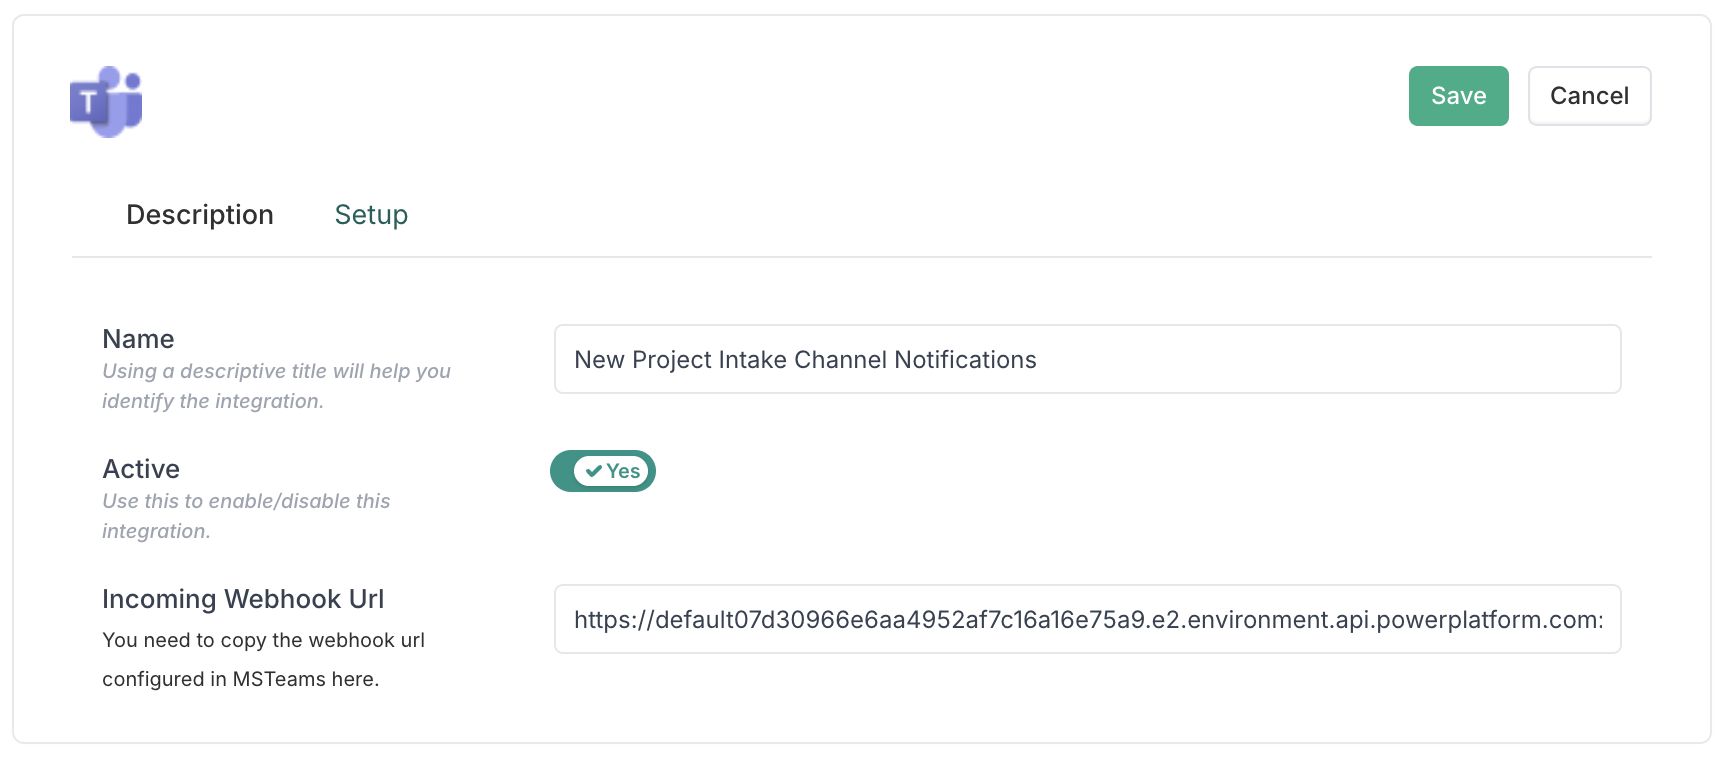The height and width of the screenshot is (758, 1724).
Task: Click into the Incoming Webhook Url field
Action: tap(1087, 619)
